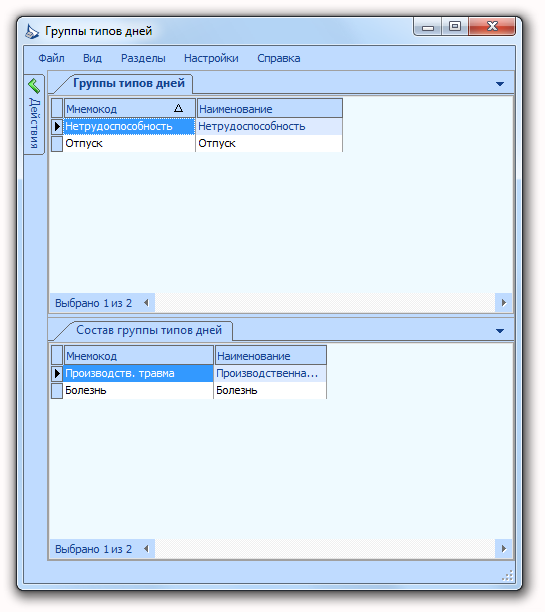Select the Группы типов дней tab
Screen dimensions: 545x612
point(129,83)
